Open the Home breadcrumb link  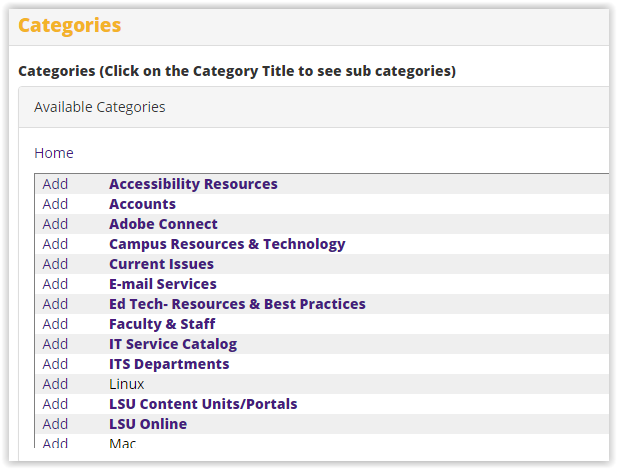click(54, 153)
